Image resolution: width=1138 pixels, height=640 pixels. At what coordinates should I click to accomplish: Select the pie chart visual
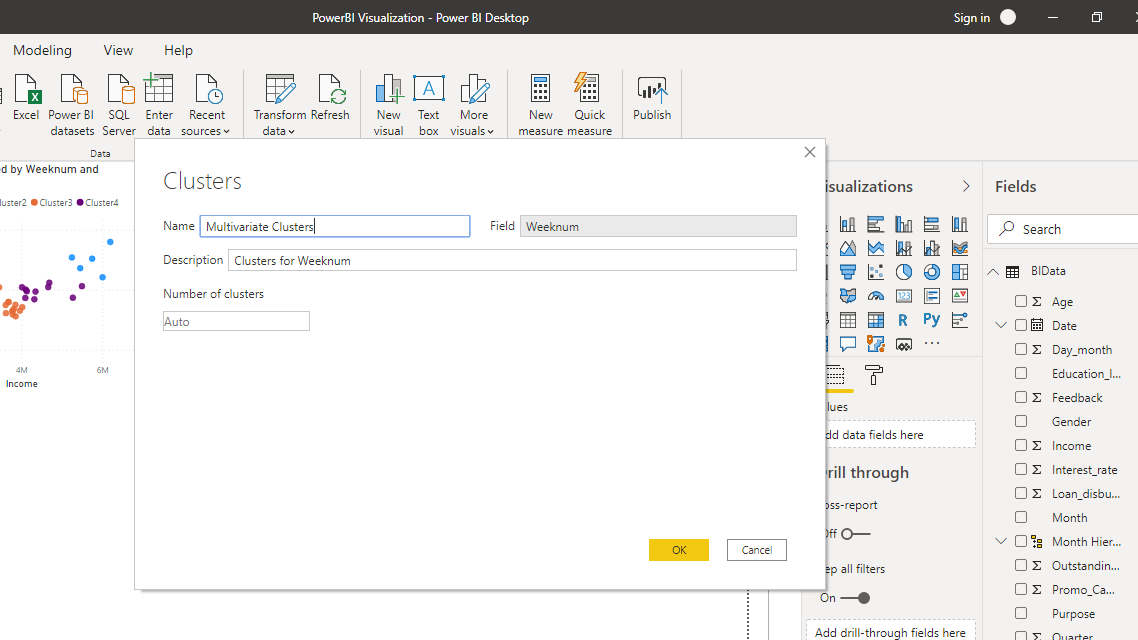[904, 272]
